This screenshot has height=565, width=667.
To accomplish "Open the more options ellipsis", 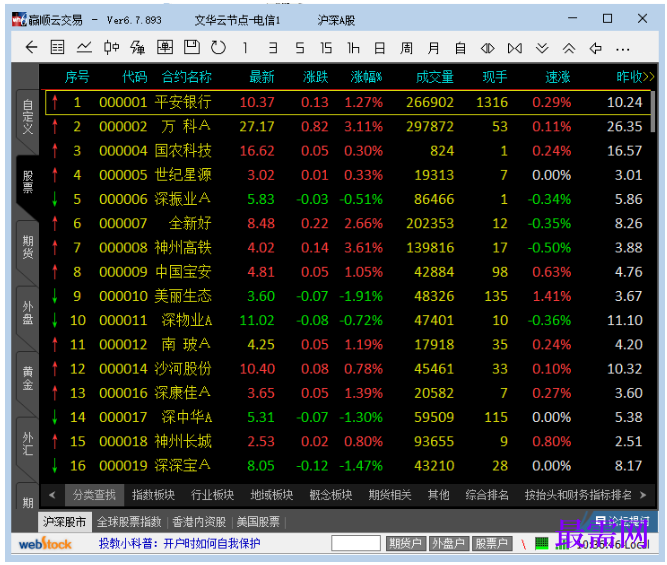I will [622, 50].
